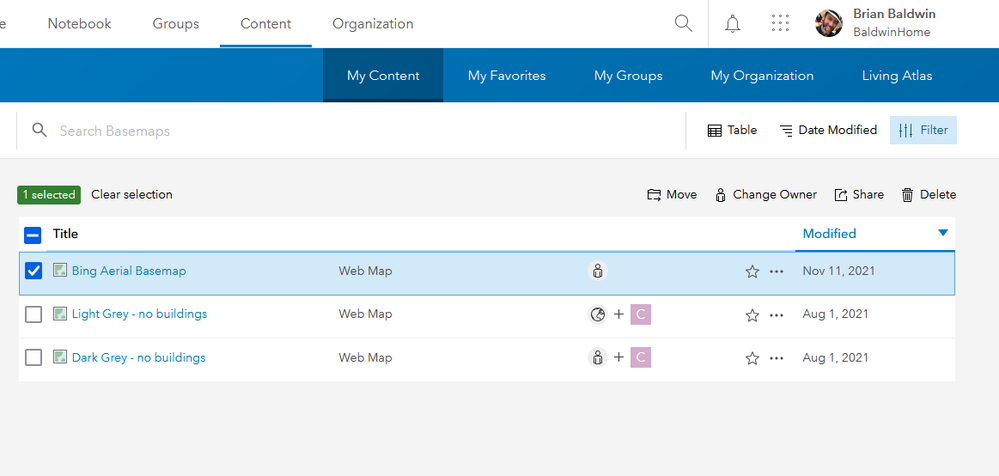Viewport: 999px width, 476px height.
Task: Click the Delete trash icon
Action: (x=907, y=195)
